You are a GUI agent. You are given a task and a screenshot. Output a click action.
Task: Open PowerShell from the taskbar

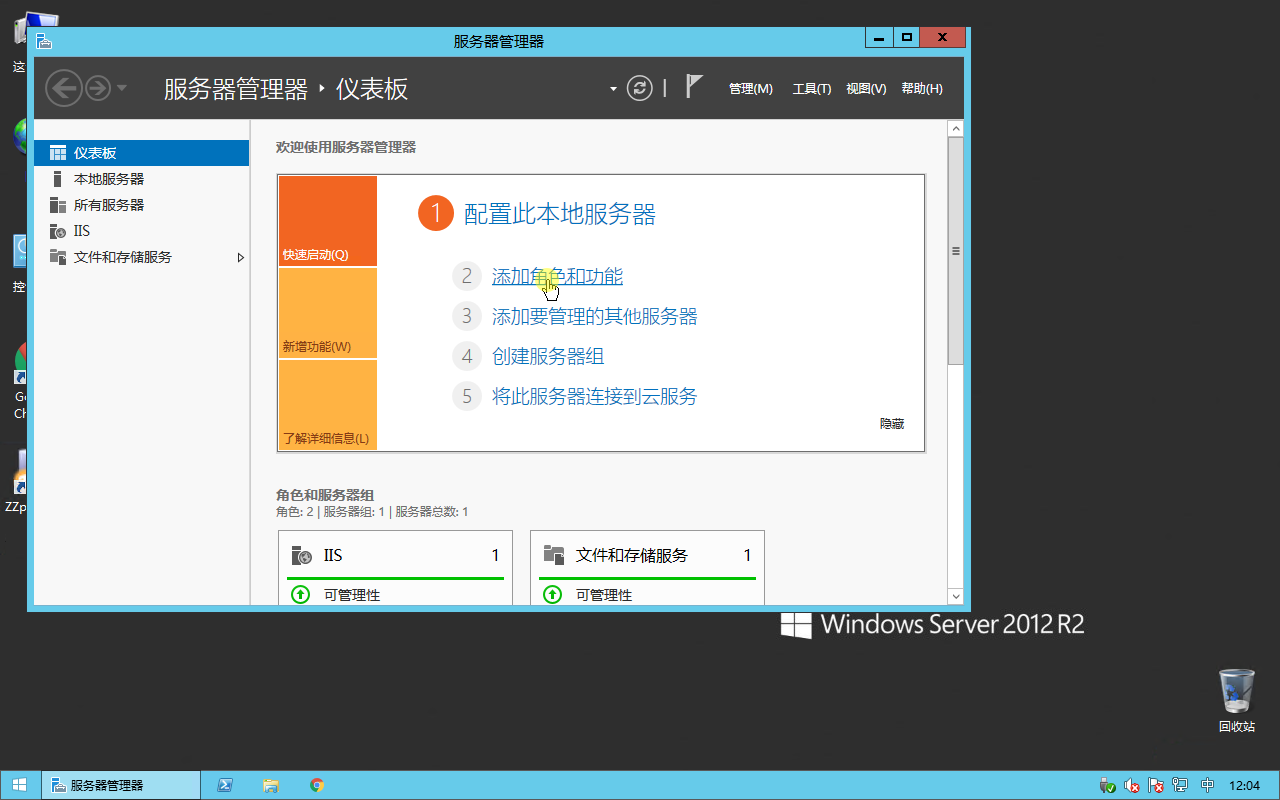coord(225,785)
